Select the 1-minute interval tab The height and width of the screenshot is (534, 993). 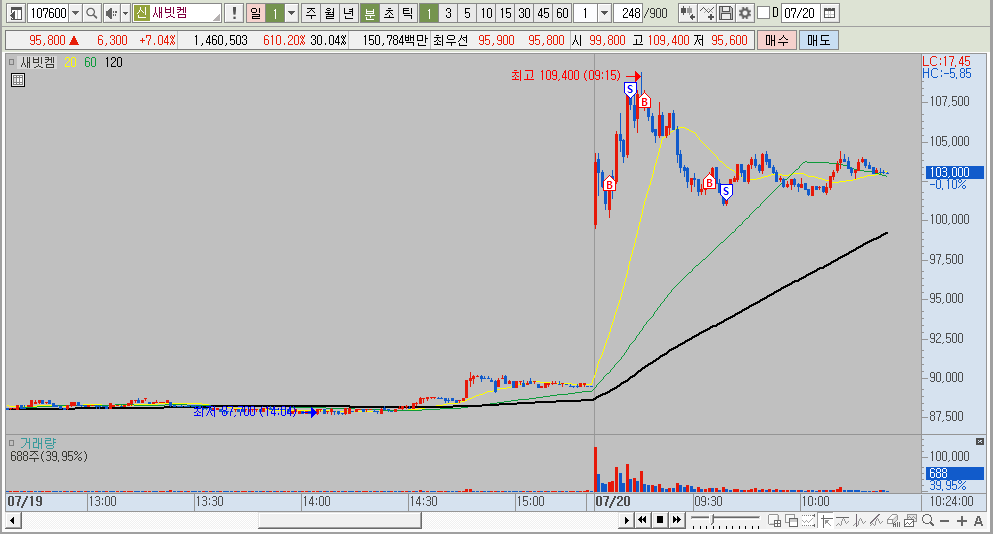(429, 13)
